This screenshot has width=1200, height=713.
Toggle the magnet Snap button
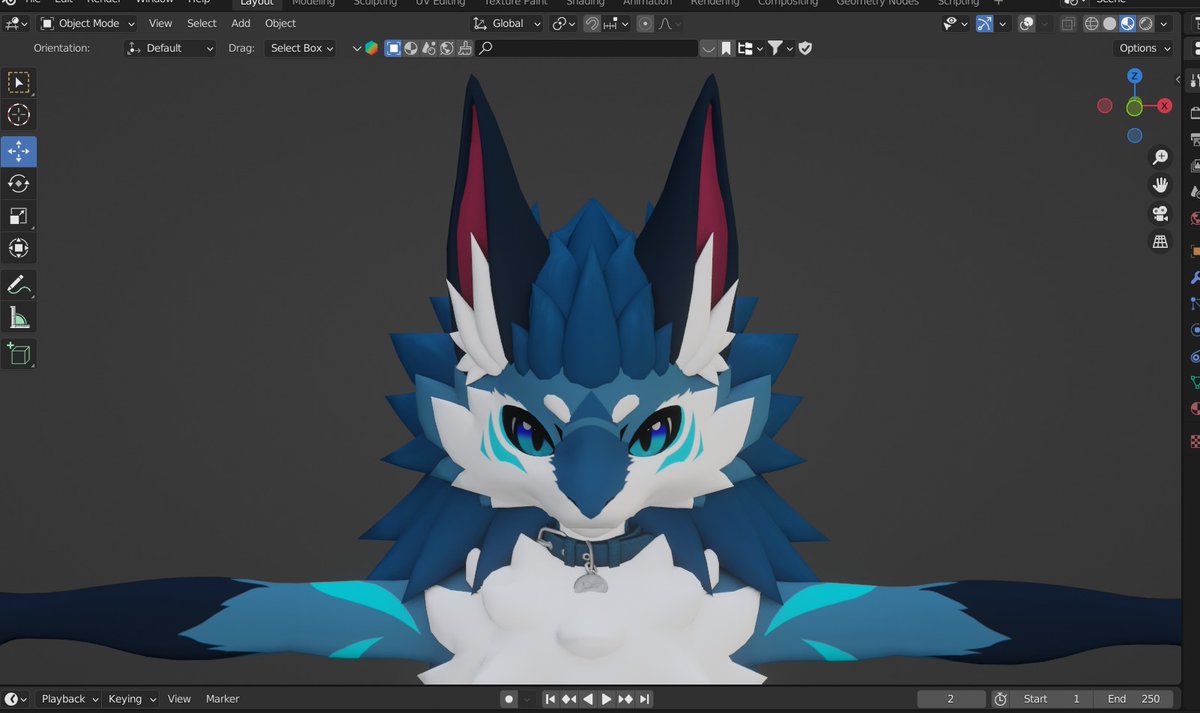point(592,23)
